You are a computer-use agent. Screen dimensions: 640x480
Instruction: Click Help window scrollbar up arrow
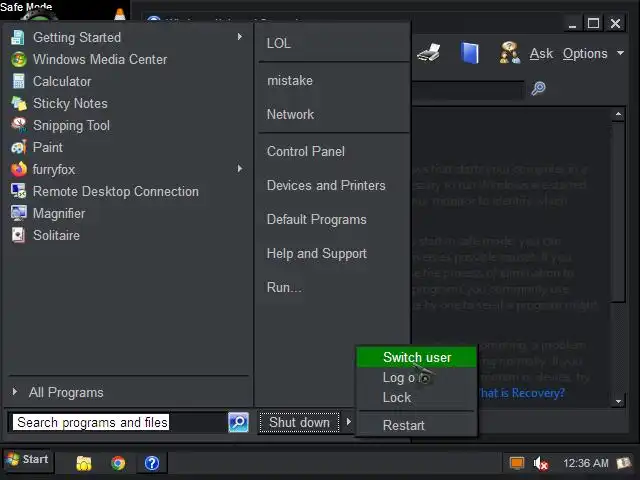point(618,114)
